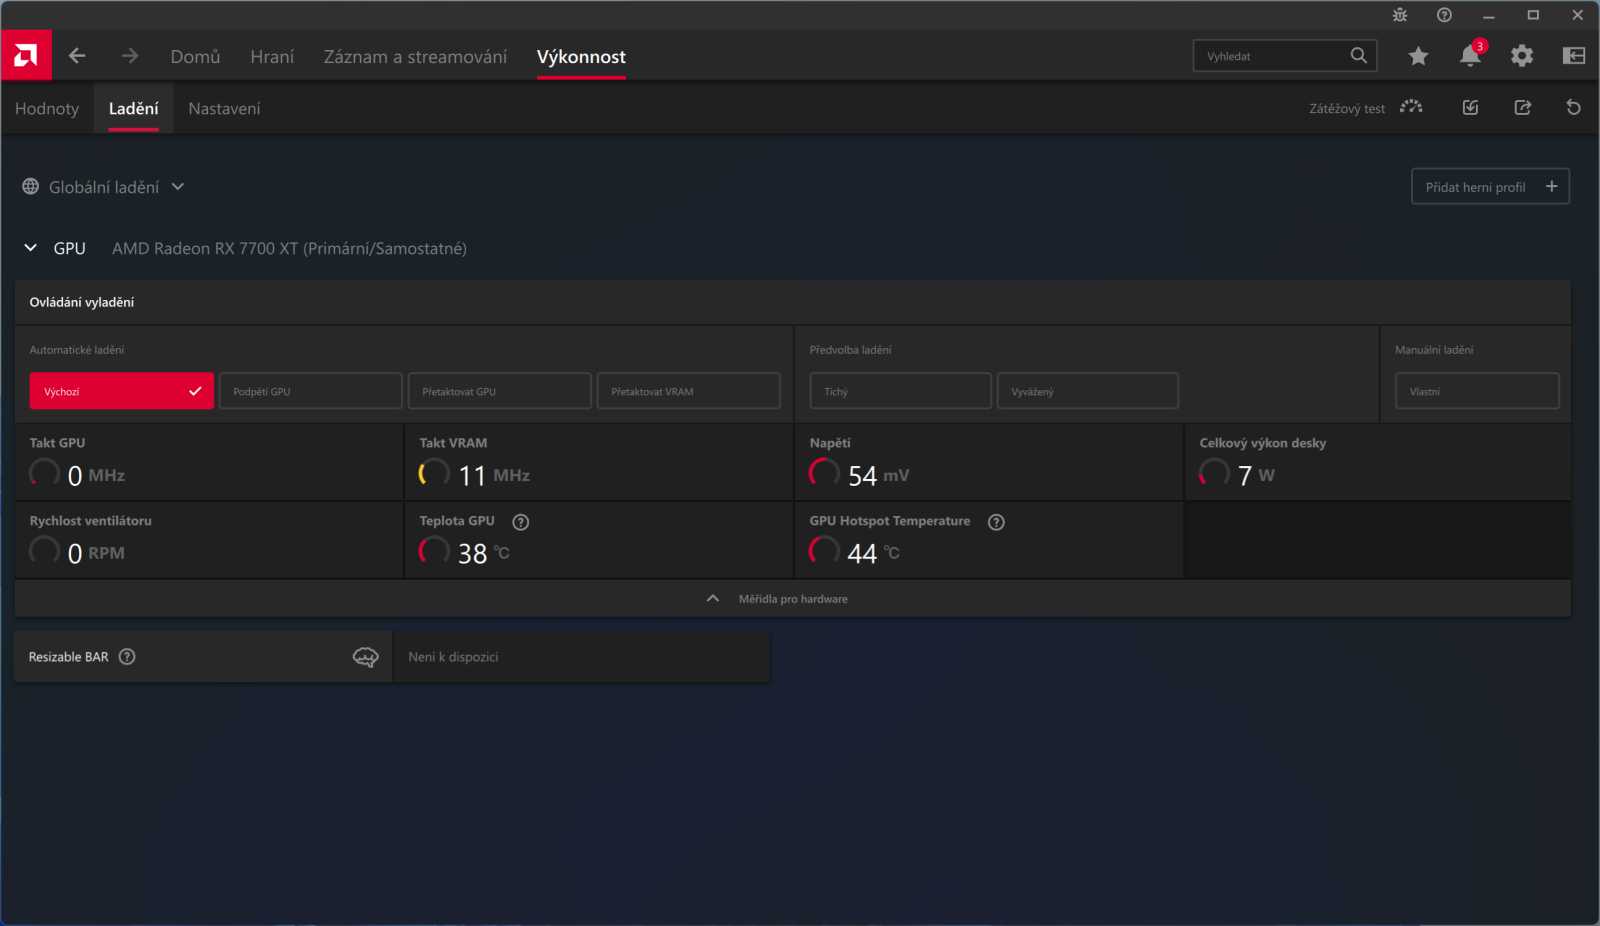The image size is (1600, 926).
Task: Click the AMD logo home icon
Action: tap(26, 56)
